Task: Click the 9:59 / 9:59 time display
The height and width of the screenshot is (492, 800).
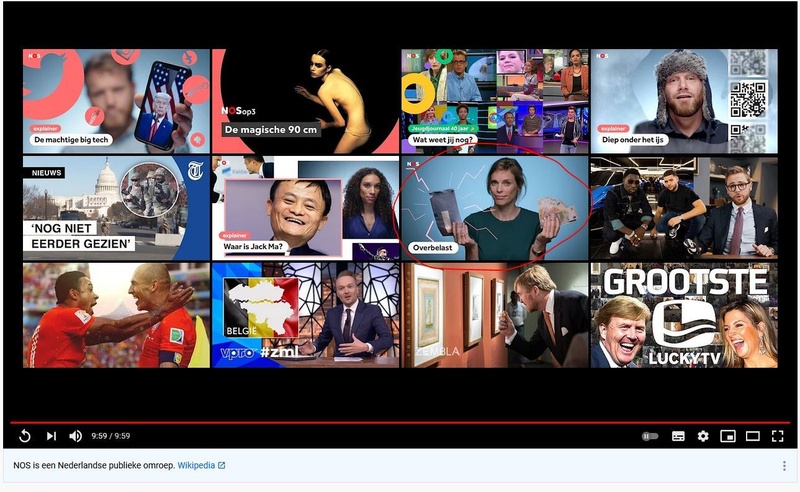Action: [x=111, y=436]
